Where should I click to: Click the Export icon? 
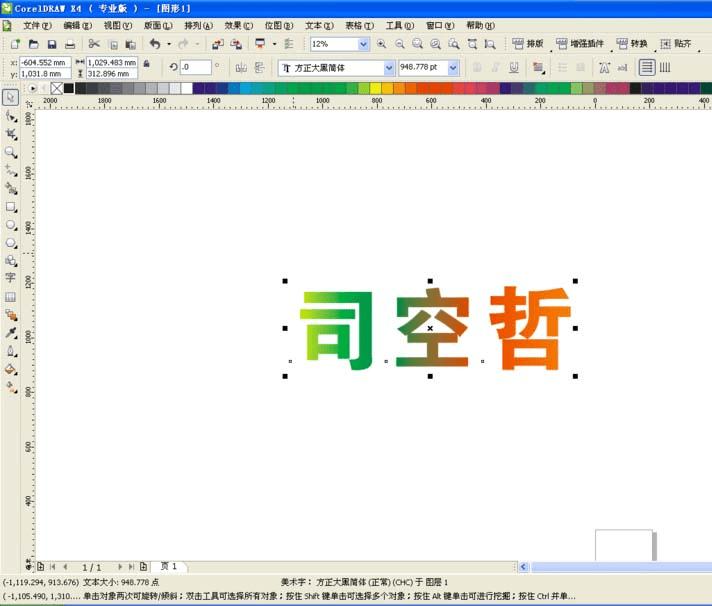point(236,44)
